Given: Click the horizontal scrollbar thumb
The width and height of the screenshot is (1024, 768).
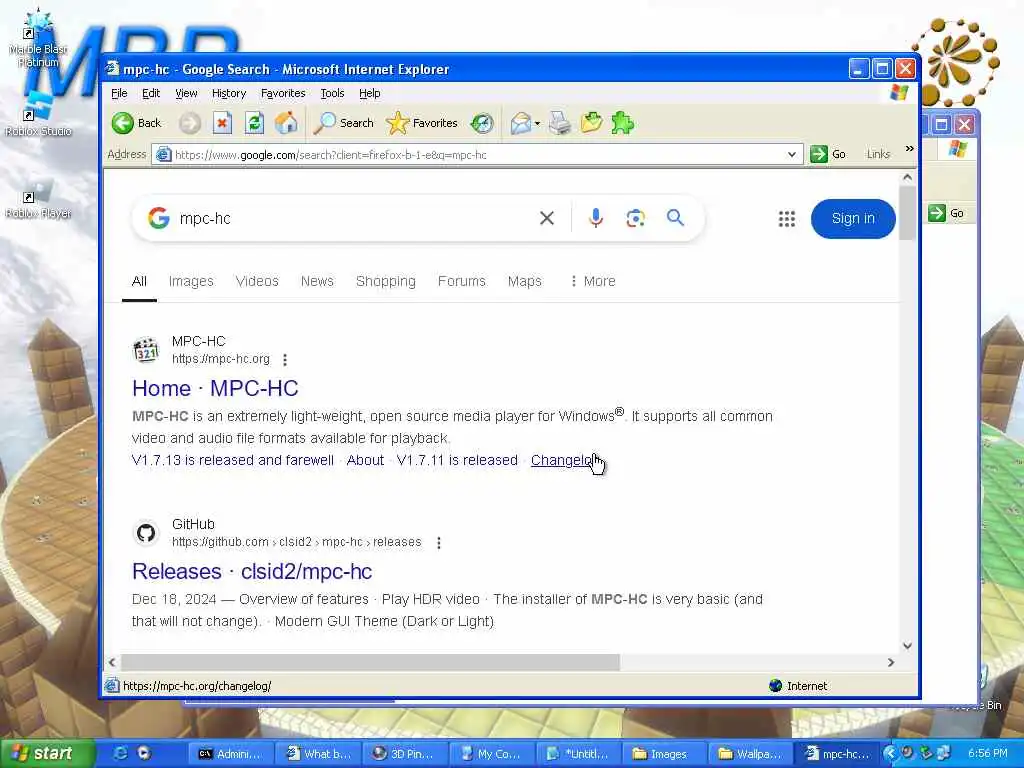Looking at the screenshot, I should [370, 662].
